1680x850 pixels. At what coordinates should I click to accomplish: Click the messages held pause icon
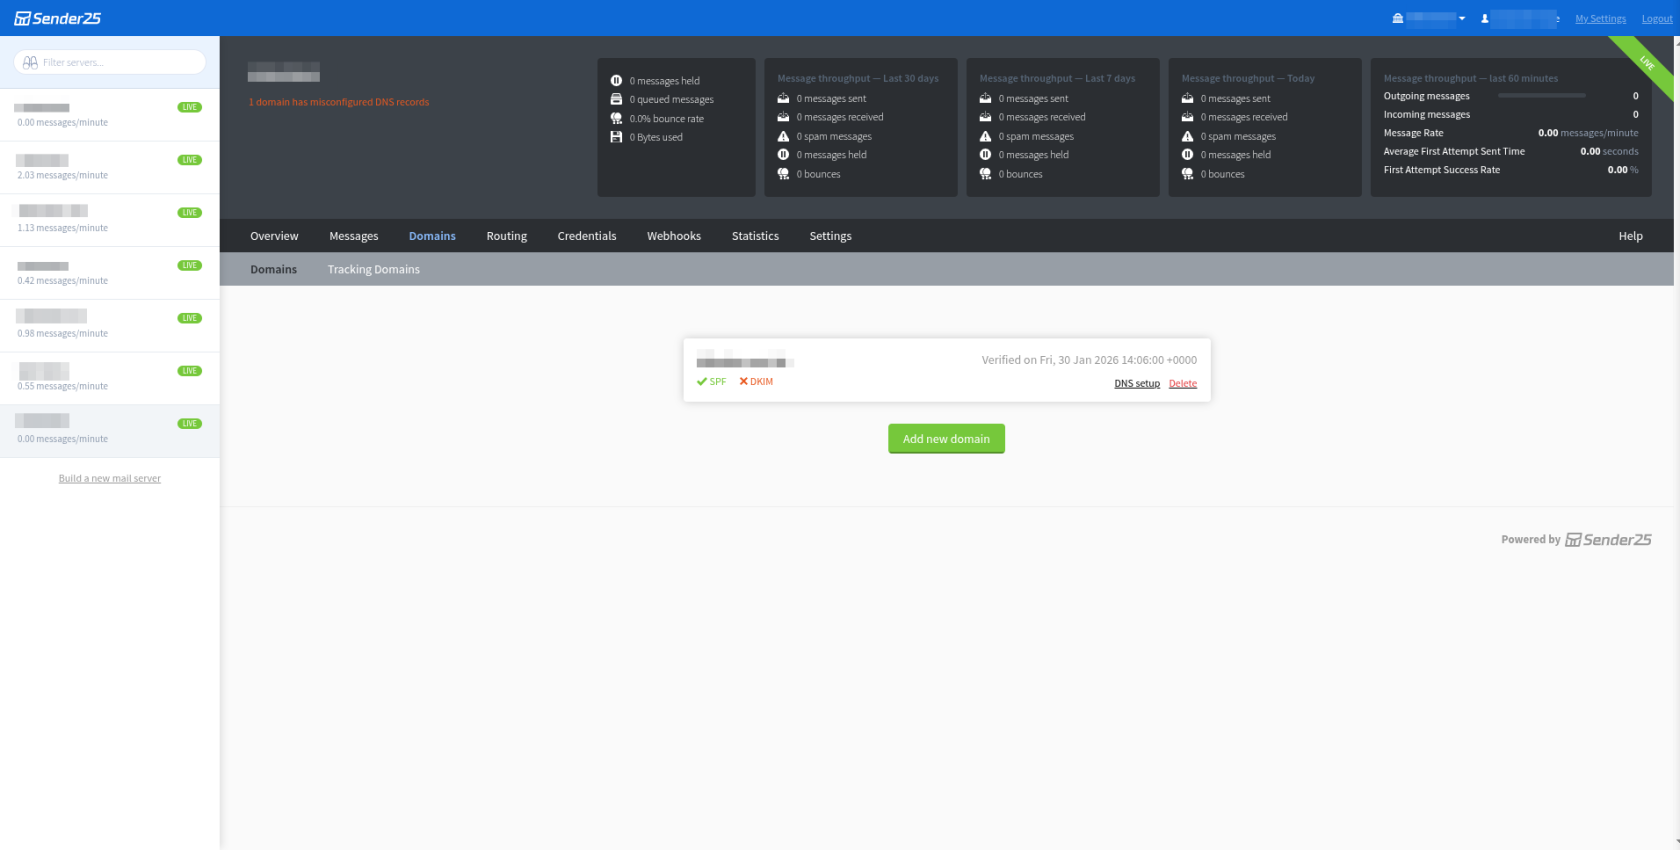click(616, 81)
